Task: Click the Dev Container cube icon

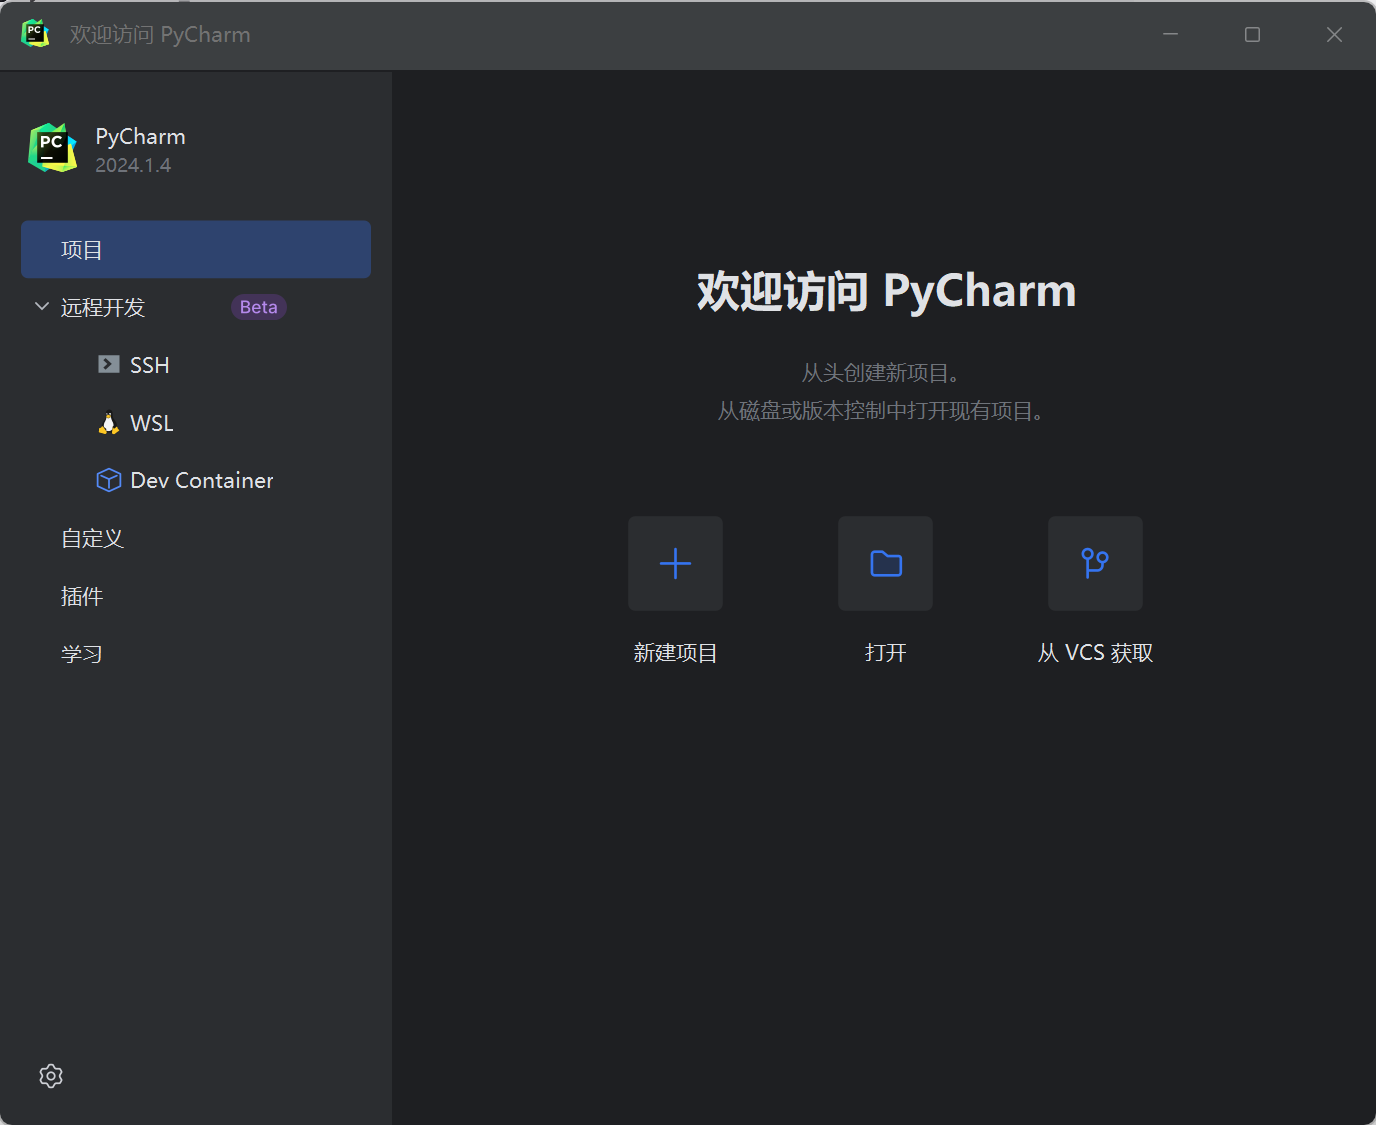Action: tap(109, 480)
